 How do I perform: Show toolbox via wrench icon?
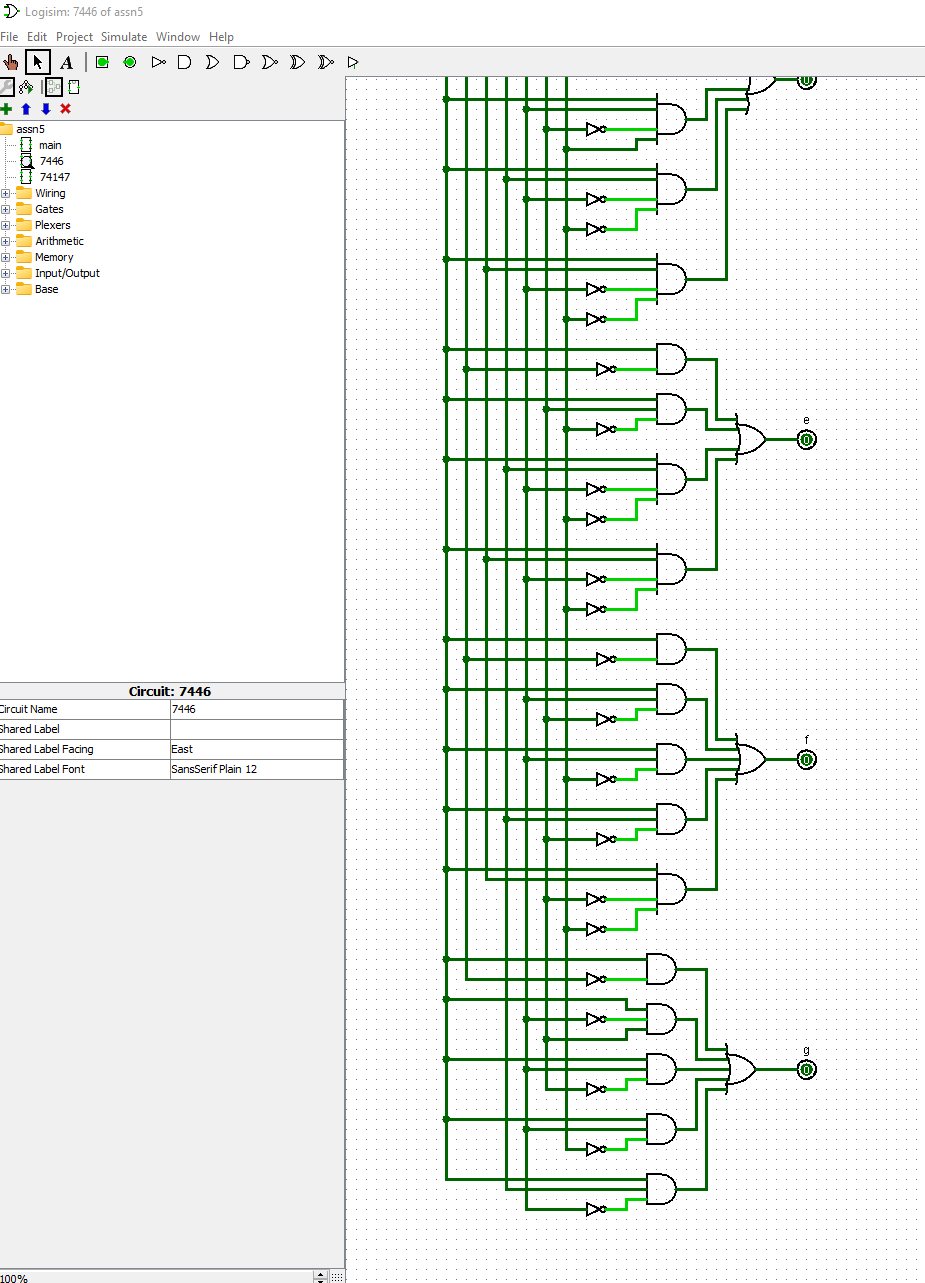(x=6, y=87)
